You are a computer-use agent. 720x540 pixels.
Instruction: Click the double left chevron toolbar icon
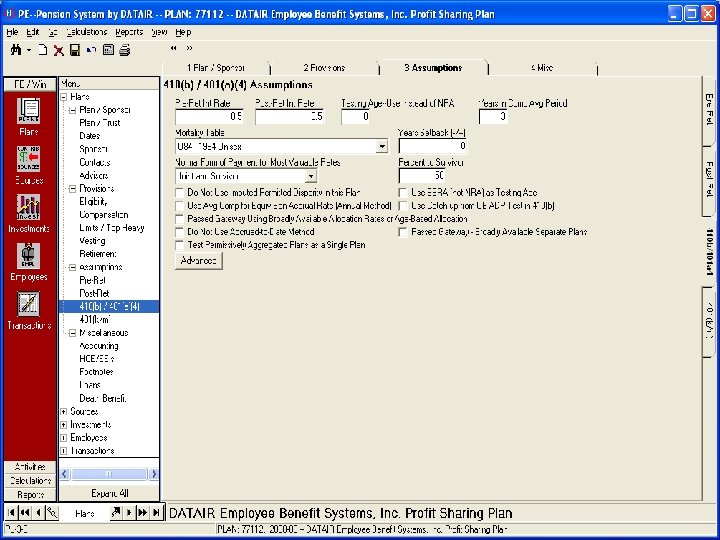(174, 48)
